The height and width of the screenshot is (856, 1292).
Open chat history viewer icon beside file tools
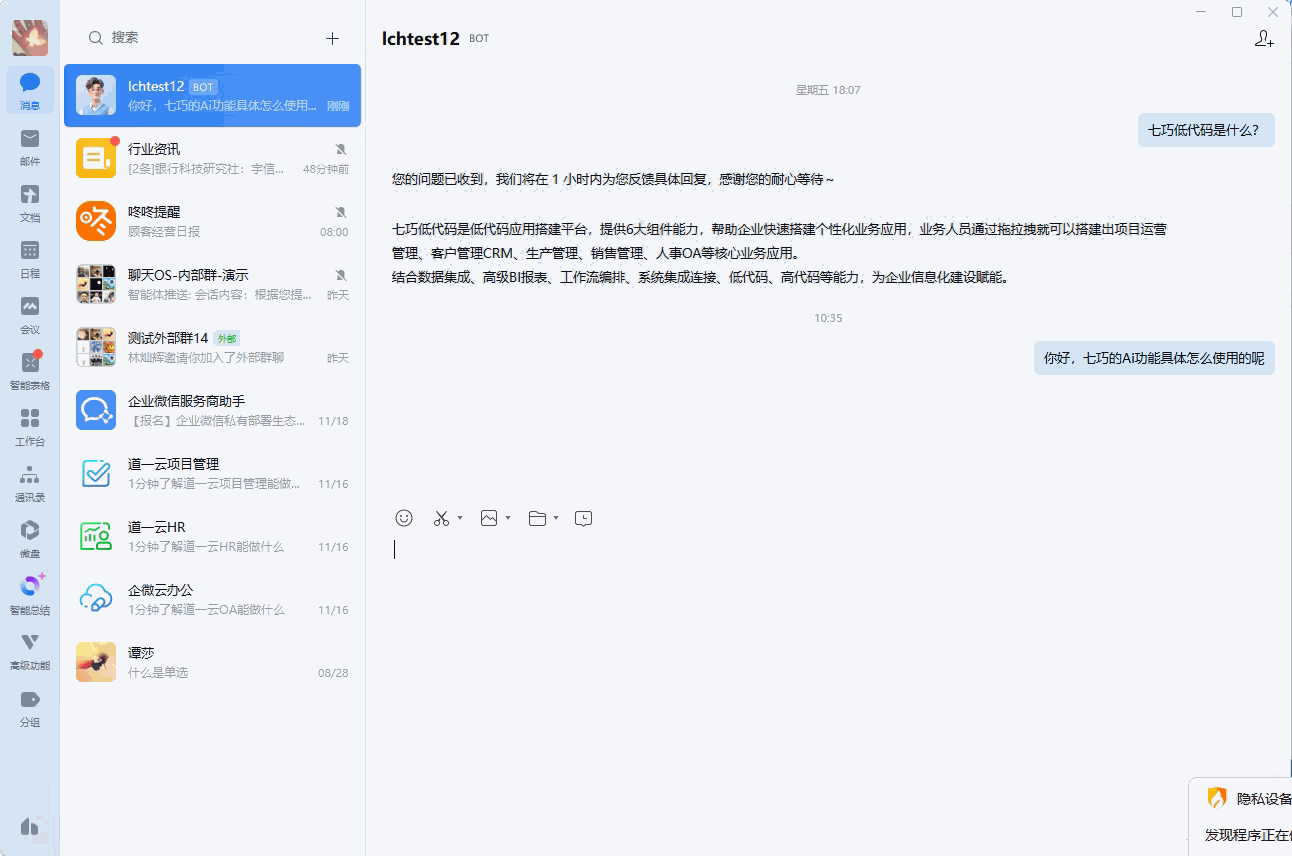[x=584, y=518]
